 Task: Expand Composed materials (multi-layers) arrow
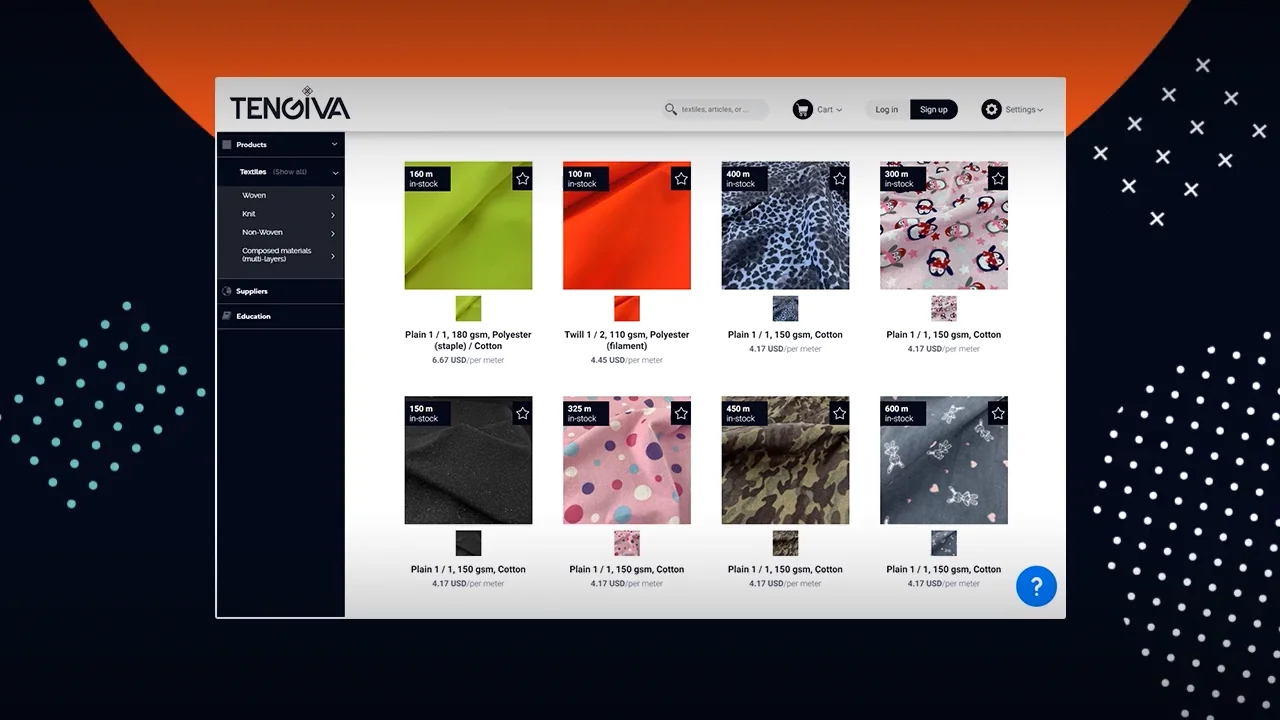[333, 256]
